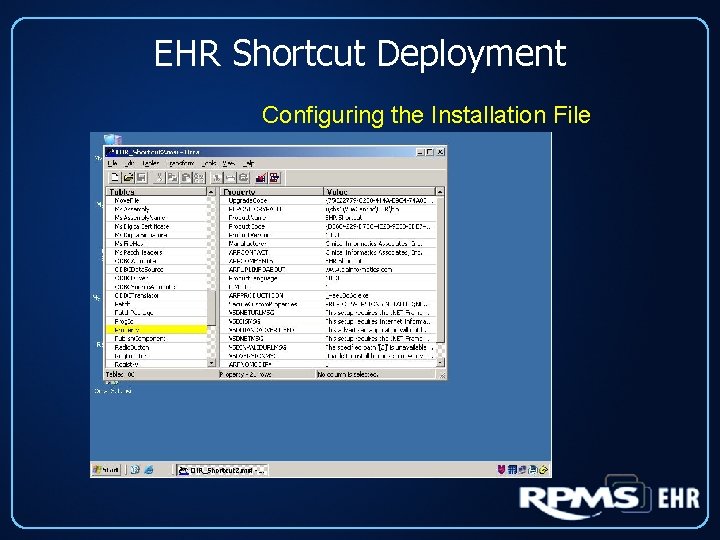This screenshot has height=540, width=720.
Task: Click the Value column header
Action: [379, 191]
